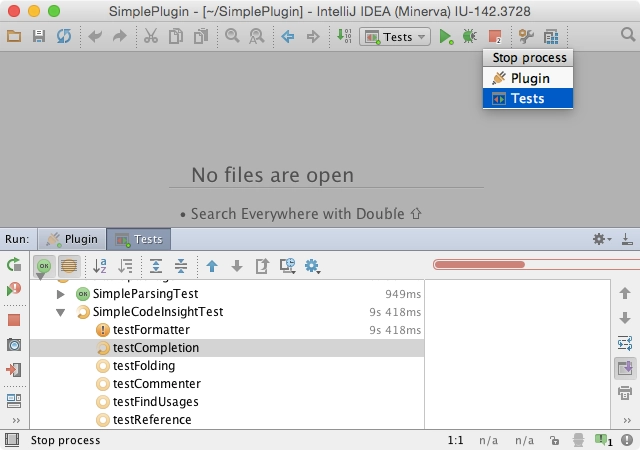Click the Exit icon in Run sidebar

(x=14, y=370)
